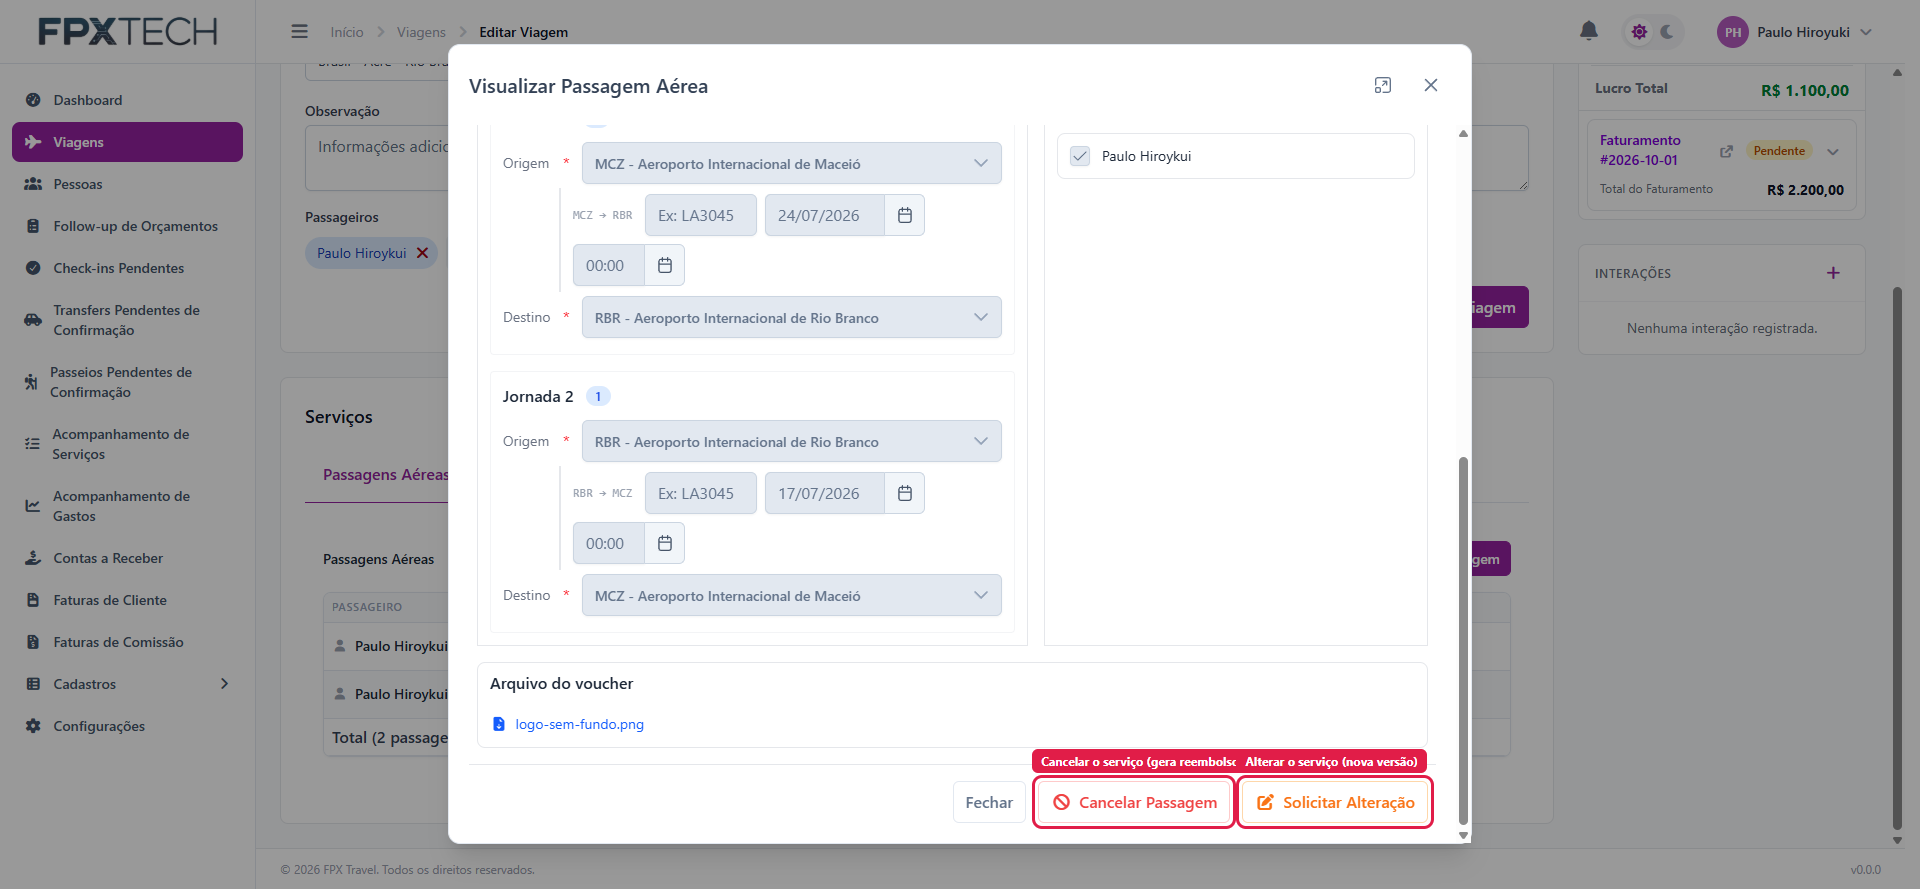1920x889 pixels.
Task: Remove passenger Paulo Hiroykui chip X
Action: coord(422,253)
